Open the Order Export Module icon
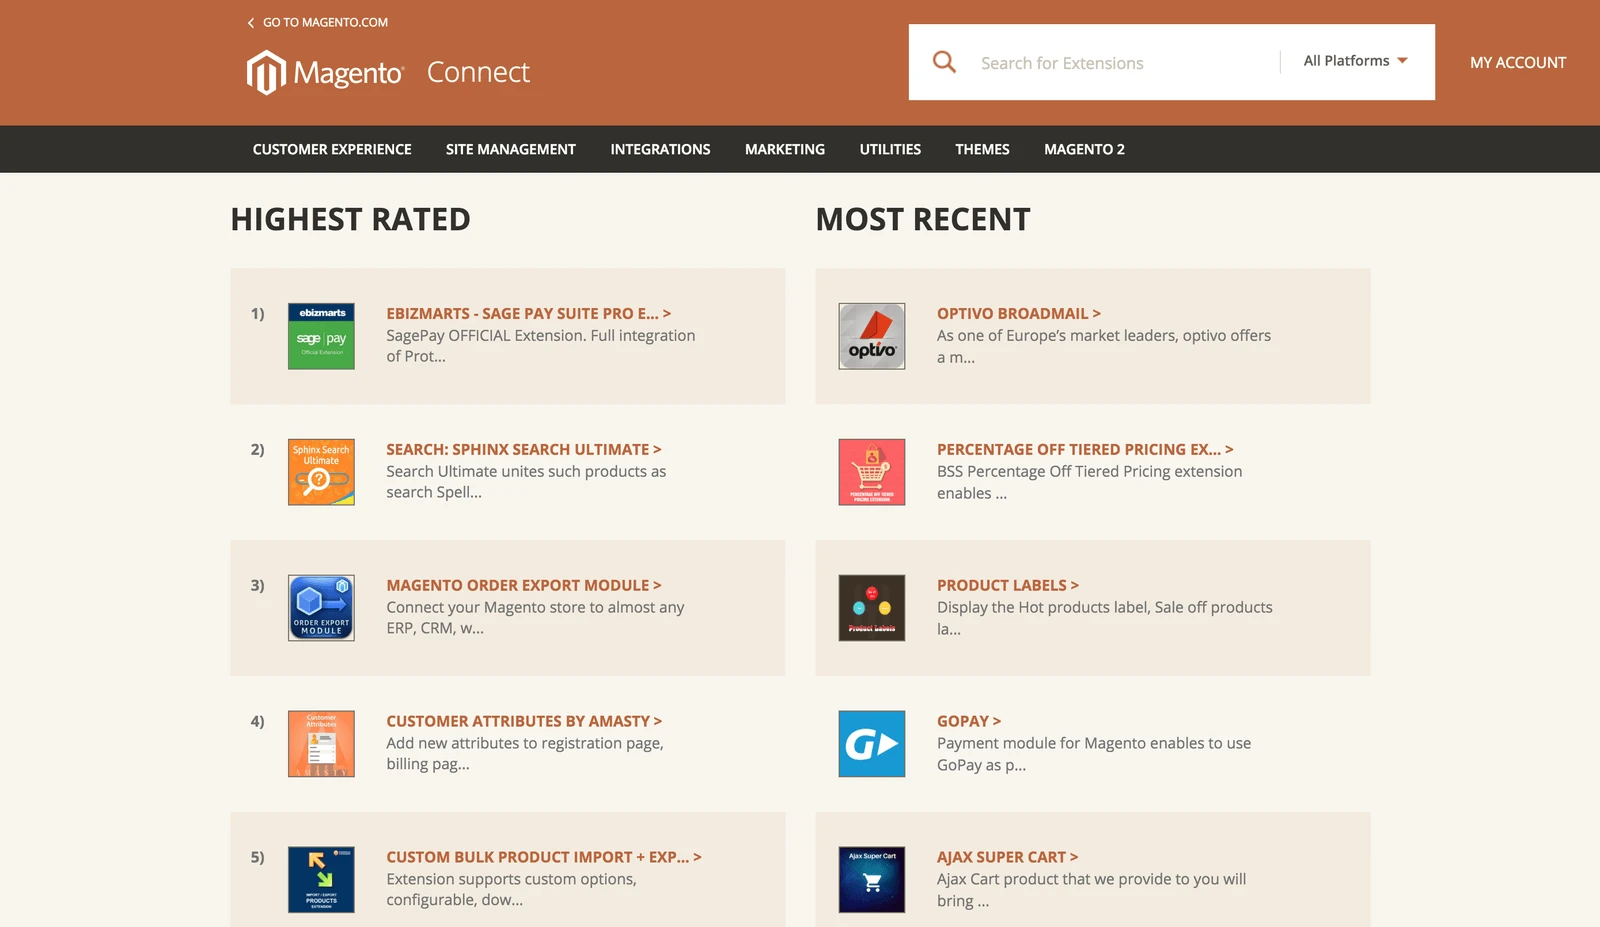The width and height of the screenshot is (1600, 927). click(321, 608)
